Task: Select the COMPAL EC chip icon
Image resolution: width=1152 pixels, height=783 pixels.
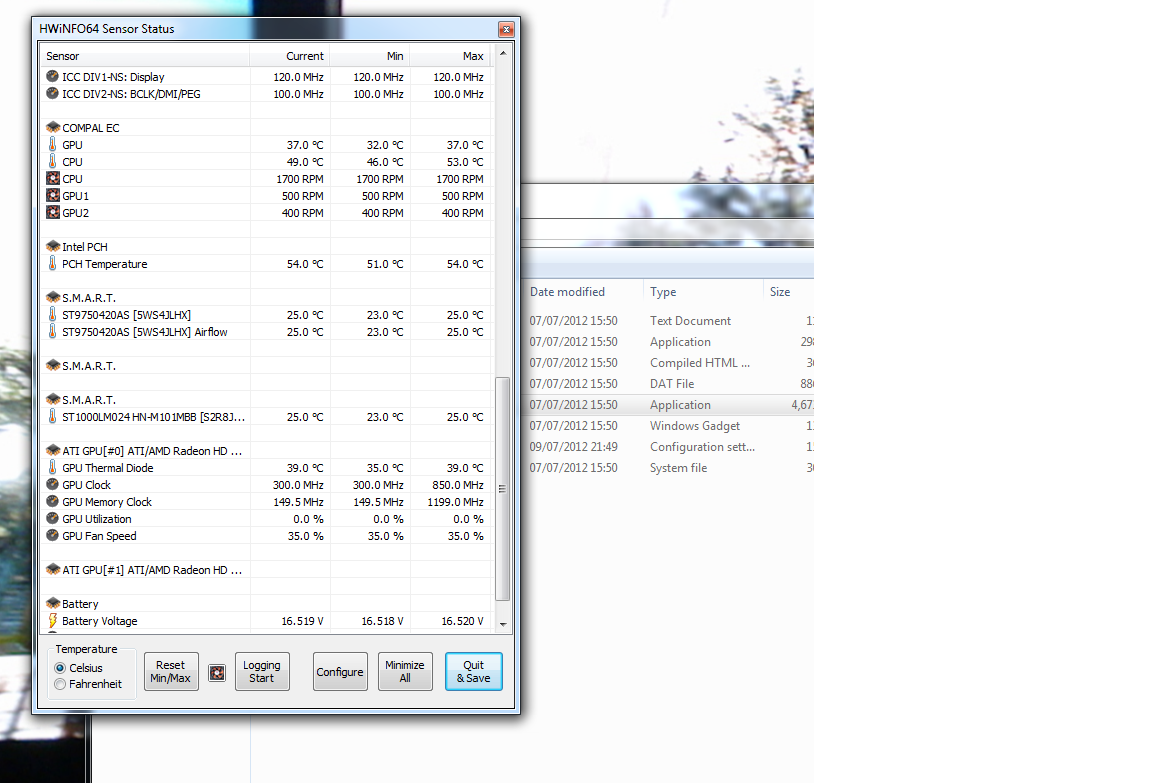Action: 53,127
